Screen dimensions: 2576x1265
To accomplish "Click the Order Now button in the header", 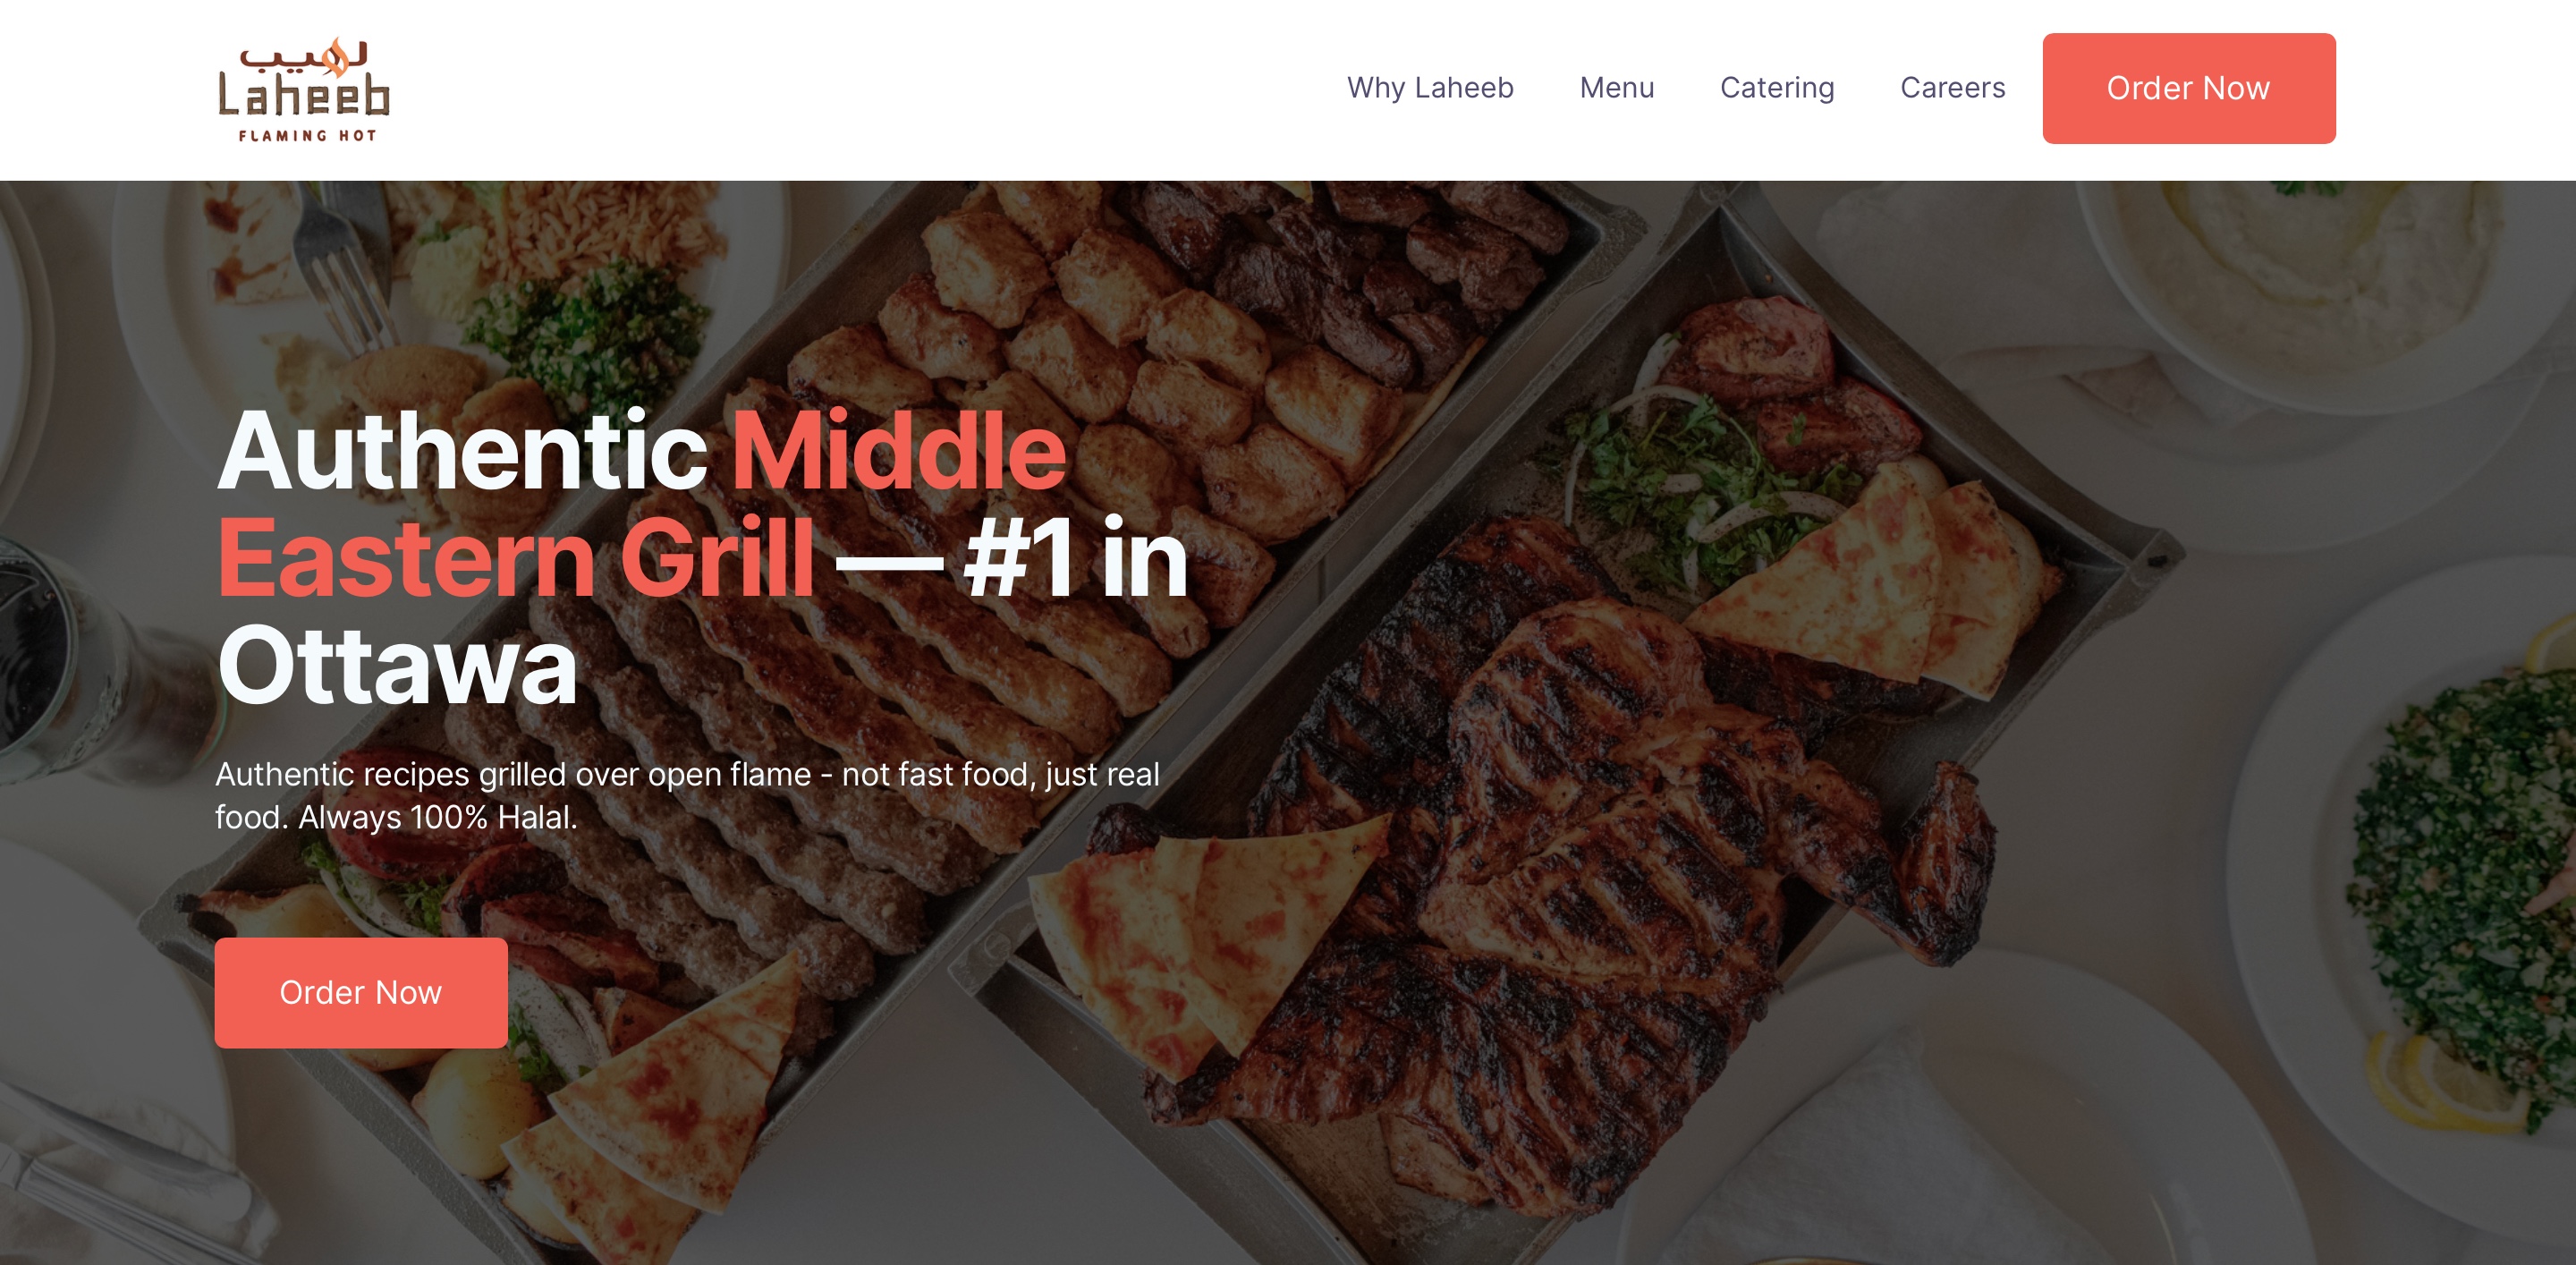I will click(2189, 88).
